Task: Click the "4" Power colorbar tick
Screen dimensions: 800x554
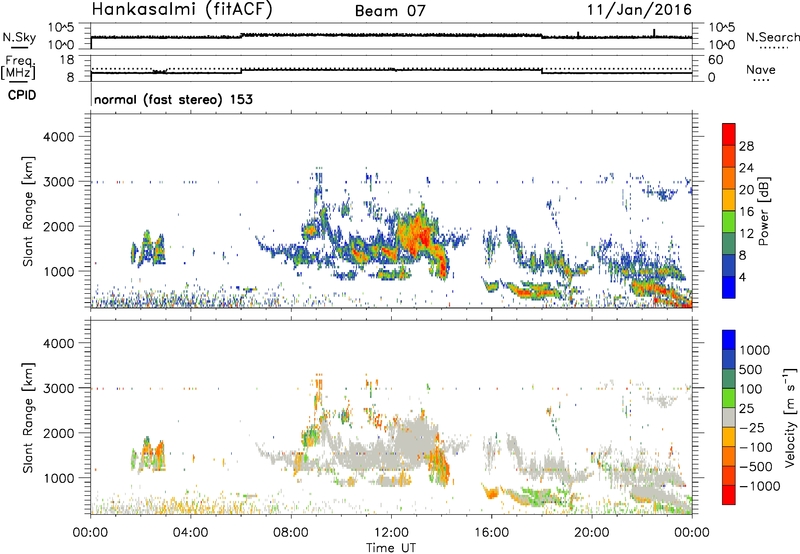Action: [x=743, y=278]
